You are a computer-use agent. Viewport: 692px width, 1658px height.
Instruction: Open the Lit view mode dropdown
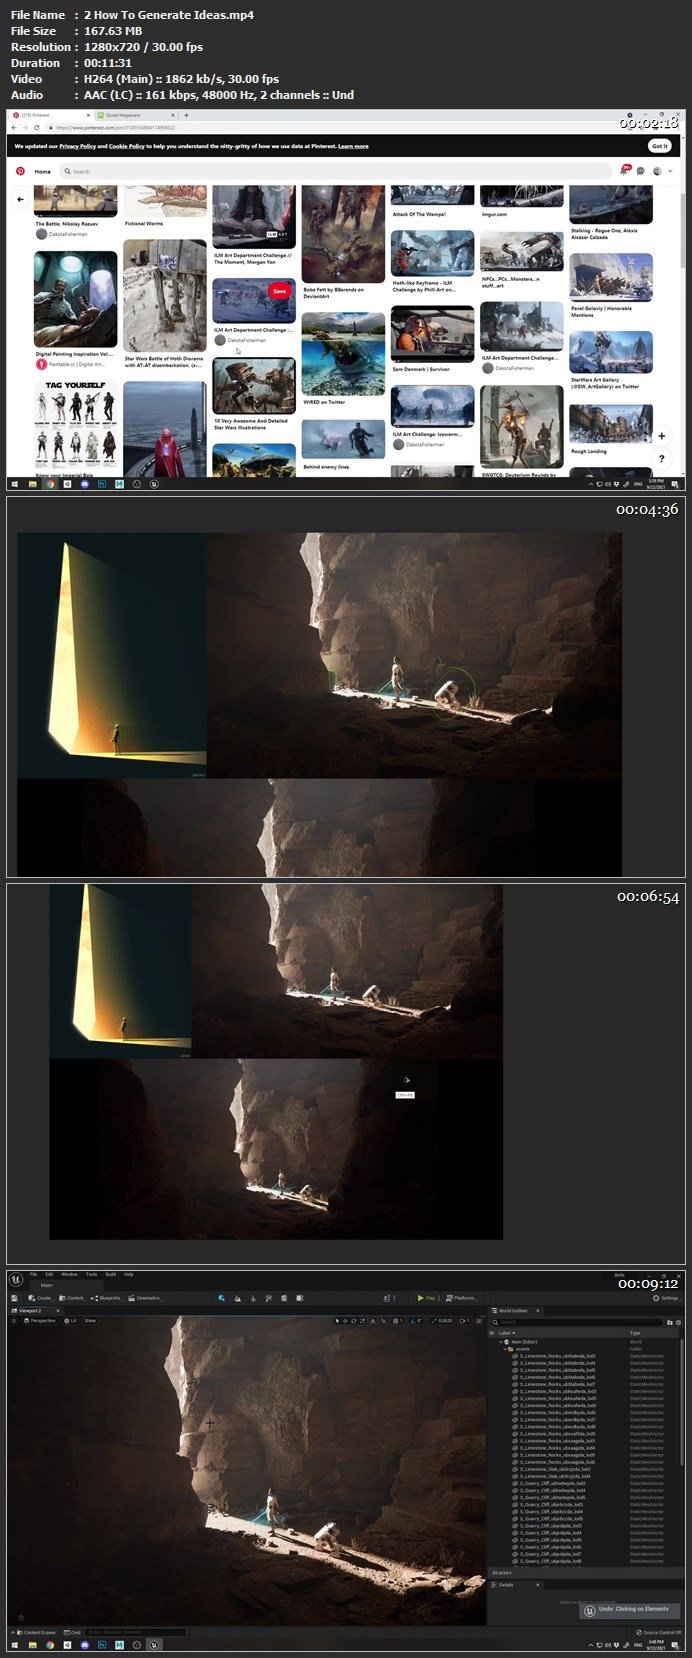71,1321
